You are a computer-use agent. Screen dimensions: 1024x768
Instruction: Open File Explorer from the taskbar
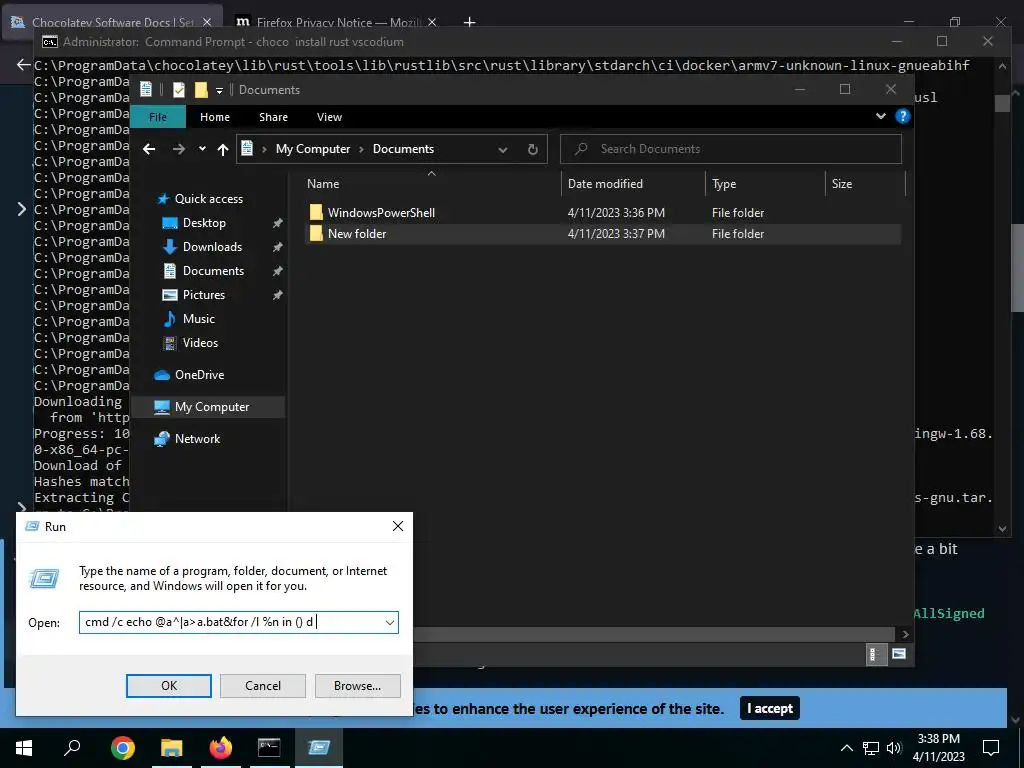(x=172, y=748)
